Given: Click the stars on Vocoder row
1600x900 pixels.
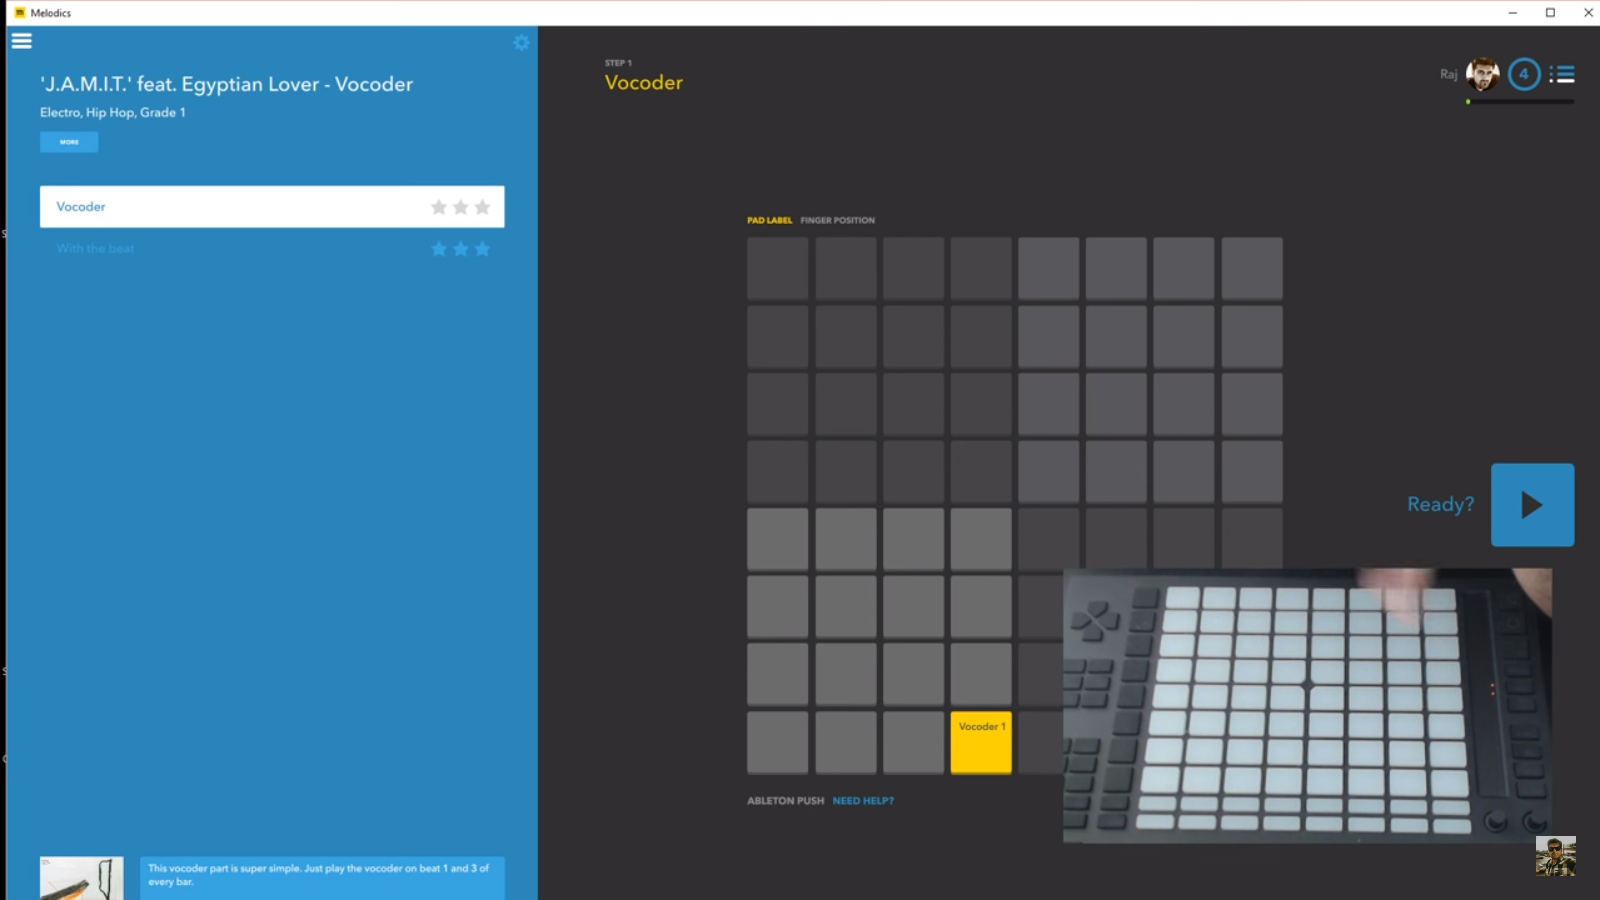Looking at the screenshot, I should pyautogui.click(x=460, y=207).
